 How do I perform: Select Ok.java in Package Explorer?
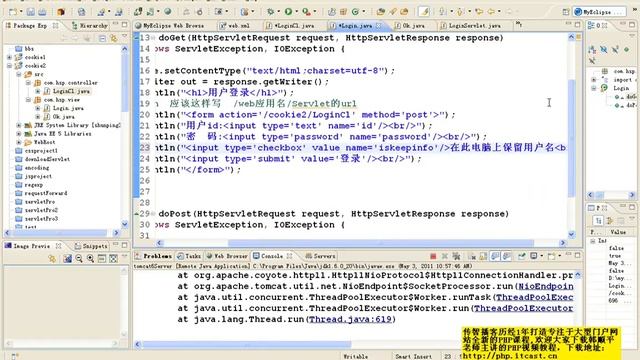click(x=63, y=117)
